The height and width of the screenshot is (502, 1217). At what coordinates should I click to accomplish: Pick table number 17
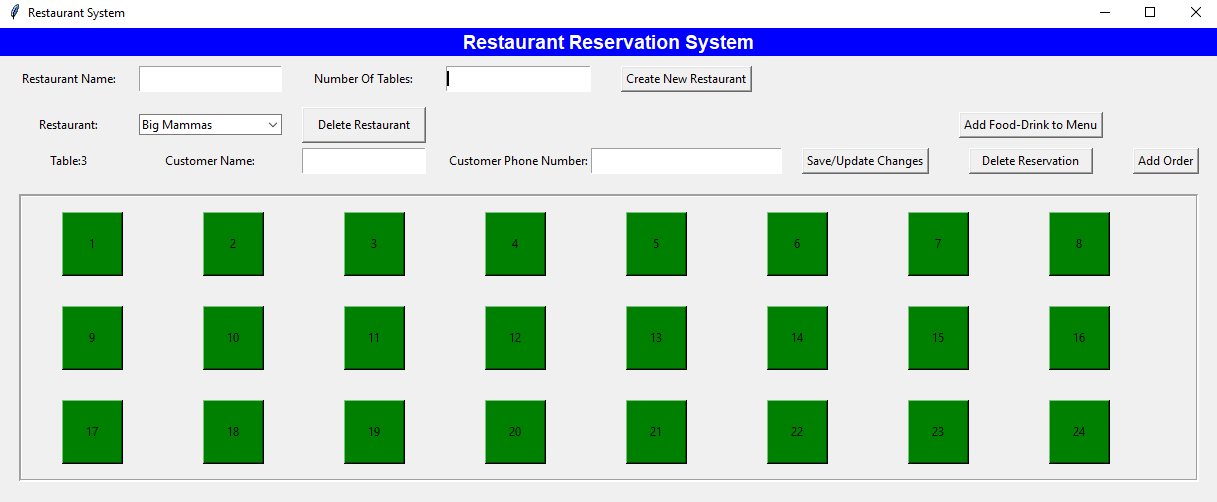[92, 431]
